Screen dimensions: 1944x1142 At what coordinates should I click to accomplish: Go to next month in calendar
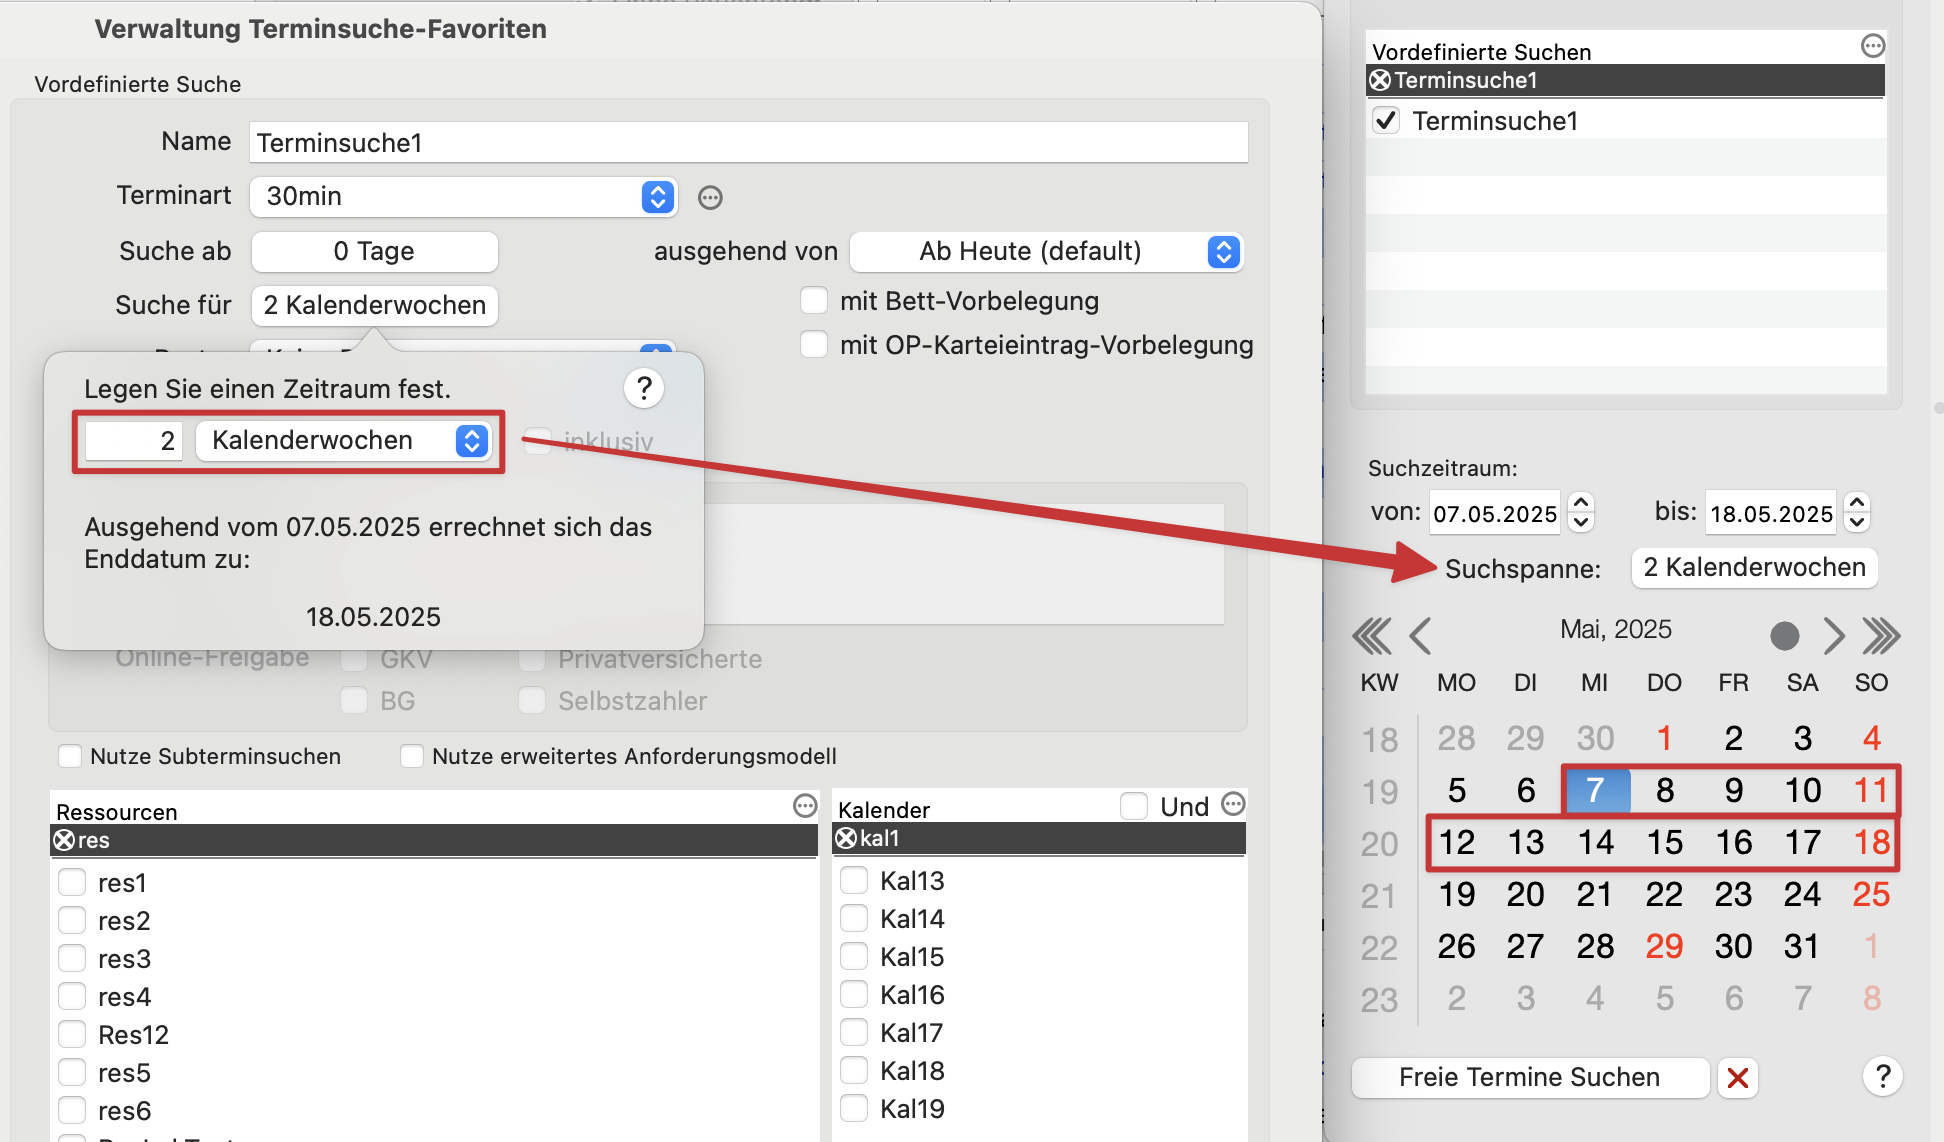[x=1833, y=636]
